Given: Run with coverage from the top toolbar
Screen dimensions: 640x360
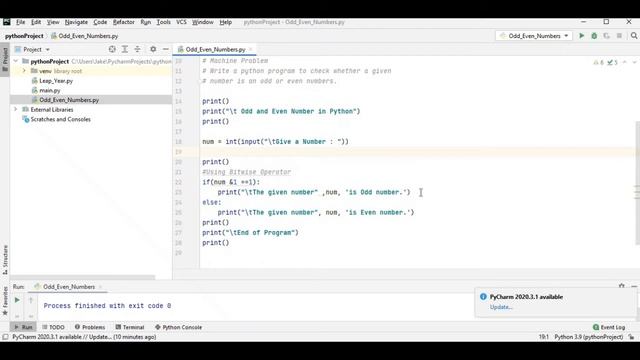Looking at the screenshot, I should point(607,36).
